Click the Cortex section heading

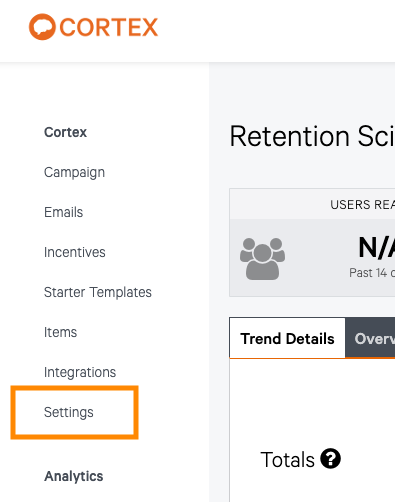[x=65, y=132]
